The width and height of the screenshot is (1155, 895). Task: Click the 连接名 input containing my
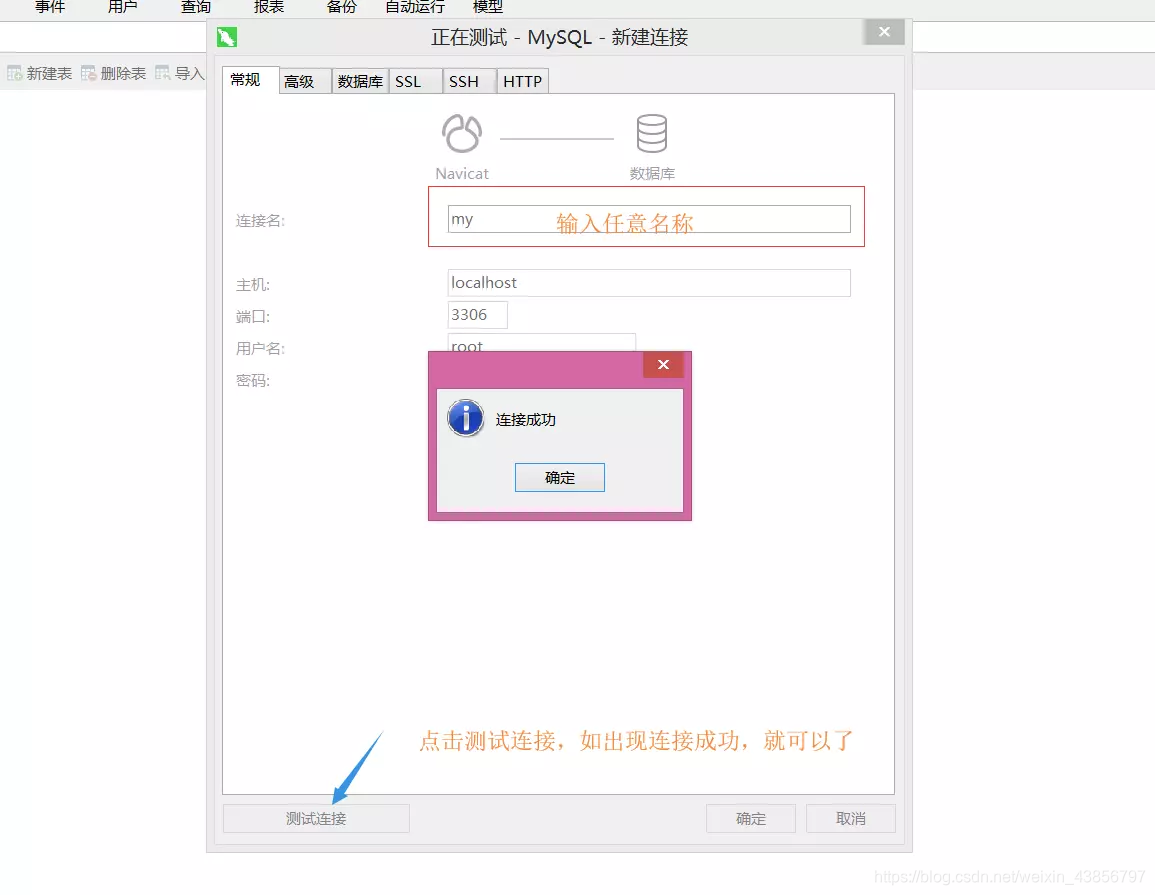[x=648, y=219]
